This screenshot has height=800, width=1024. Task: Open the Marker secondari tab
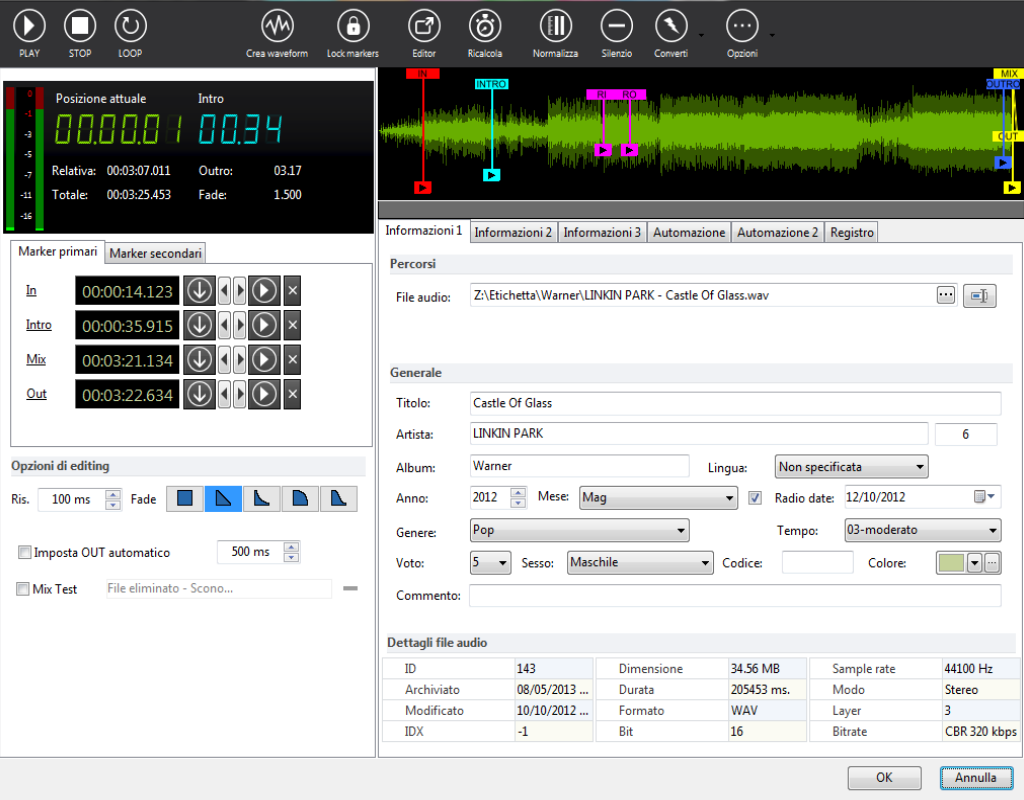[x=156, y=254]
